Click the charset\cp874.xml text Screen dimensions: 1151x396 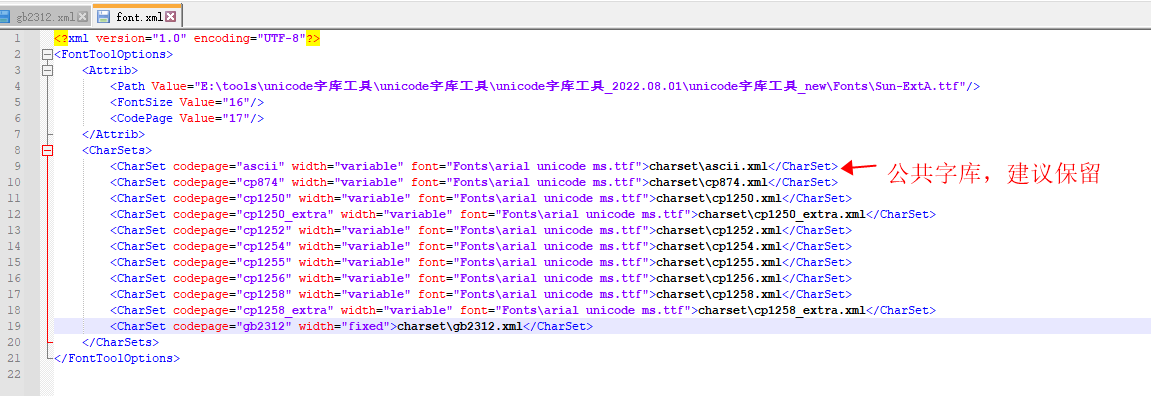709,182
